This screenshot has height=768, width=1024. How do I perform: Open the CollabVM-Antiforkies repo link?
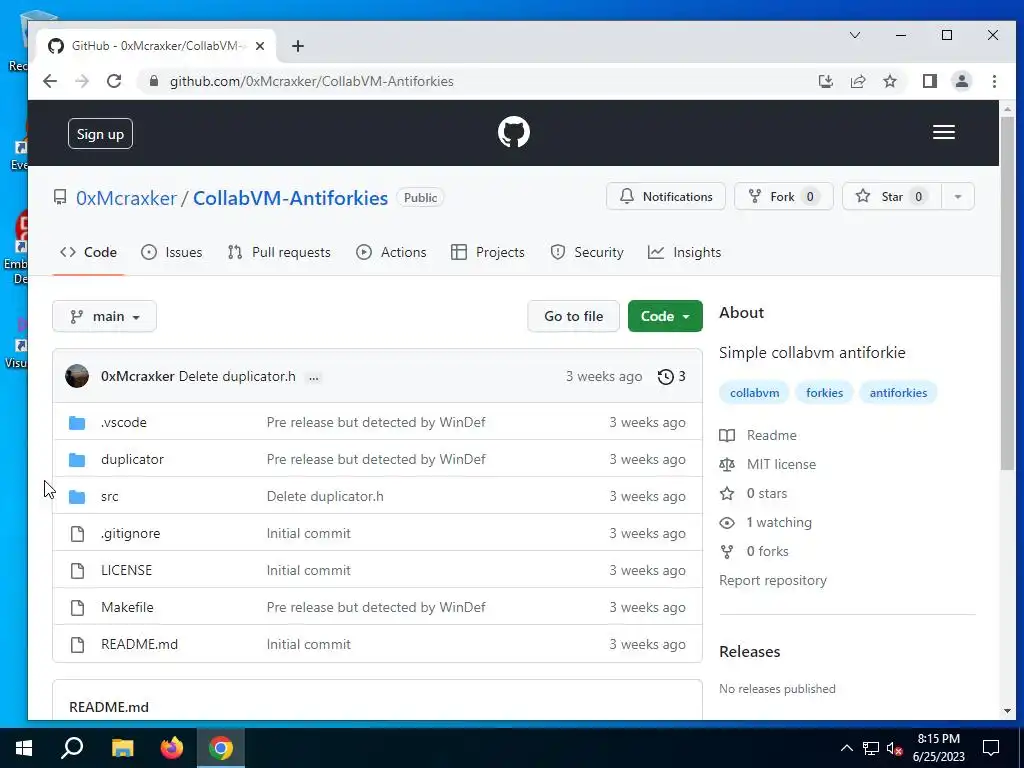pyautogui.click(x=291, y=198)
